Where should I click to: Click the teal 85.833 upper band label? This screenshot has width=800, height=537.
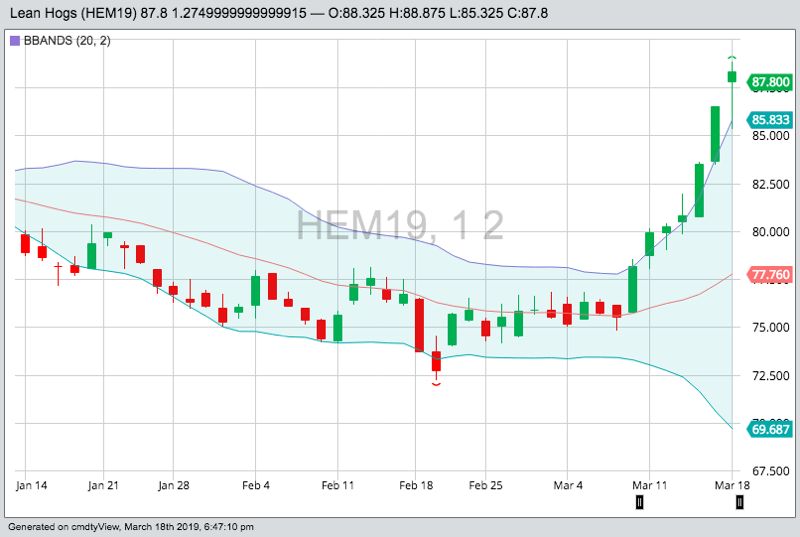coord(771,119)
